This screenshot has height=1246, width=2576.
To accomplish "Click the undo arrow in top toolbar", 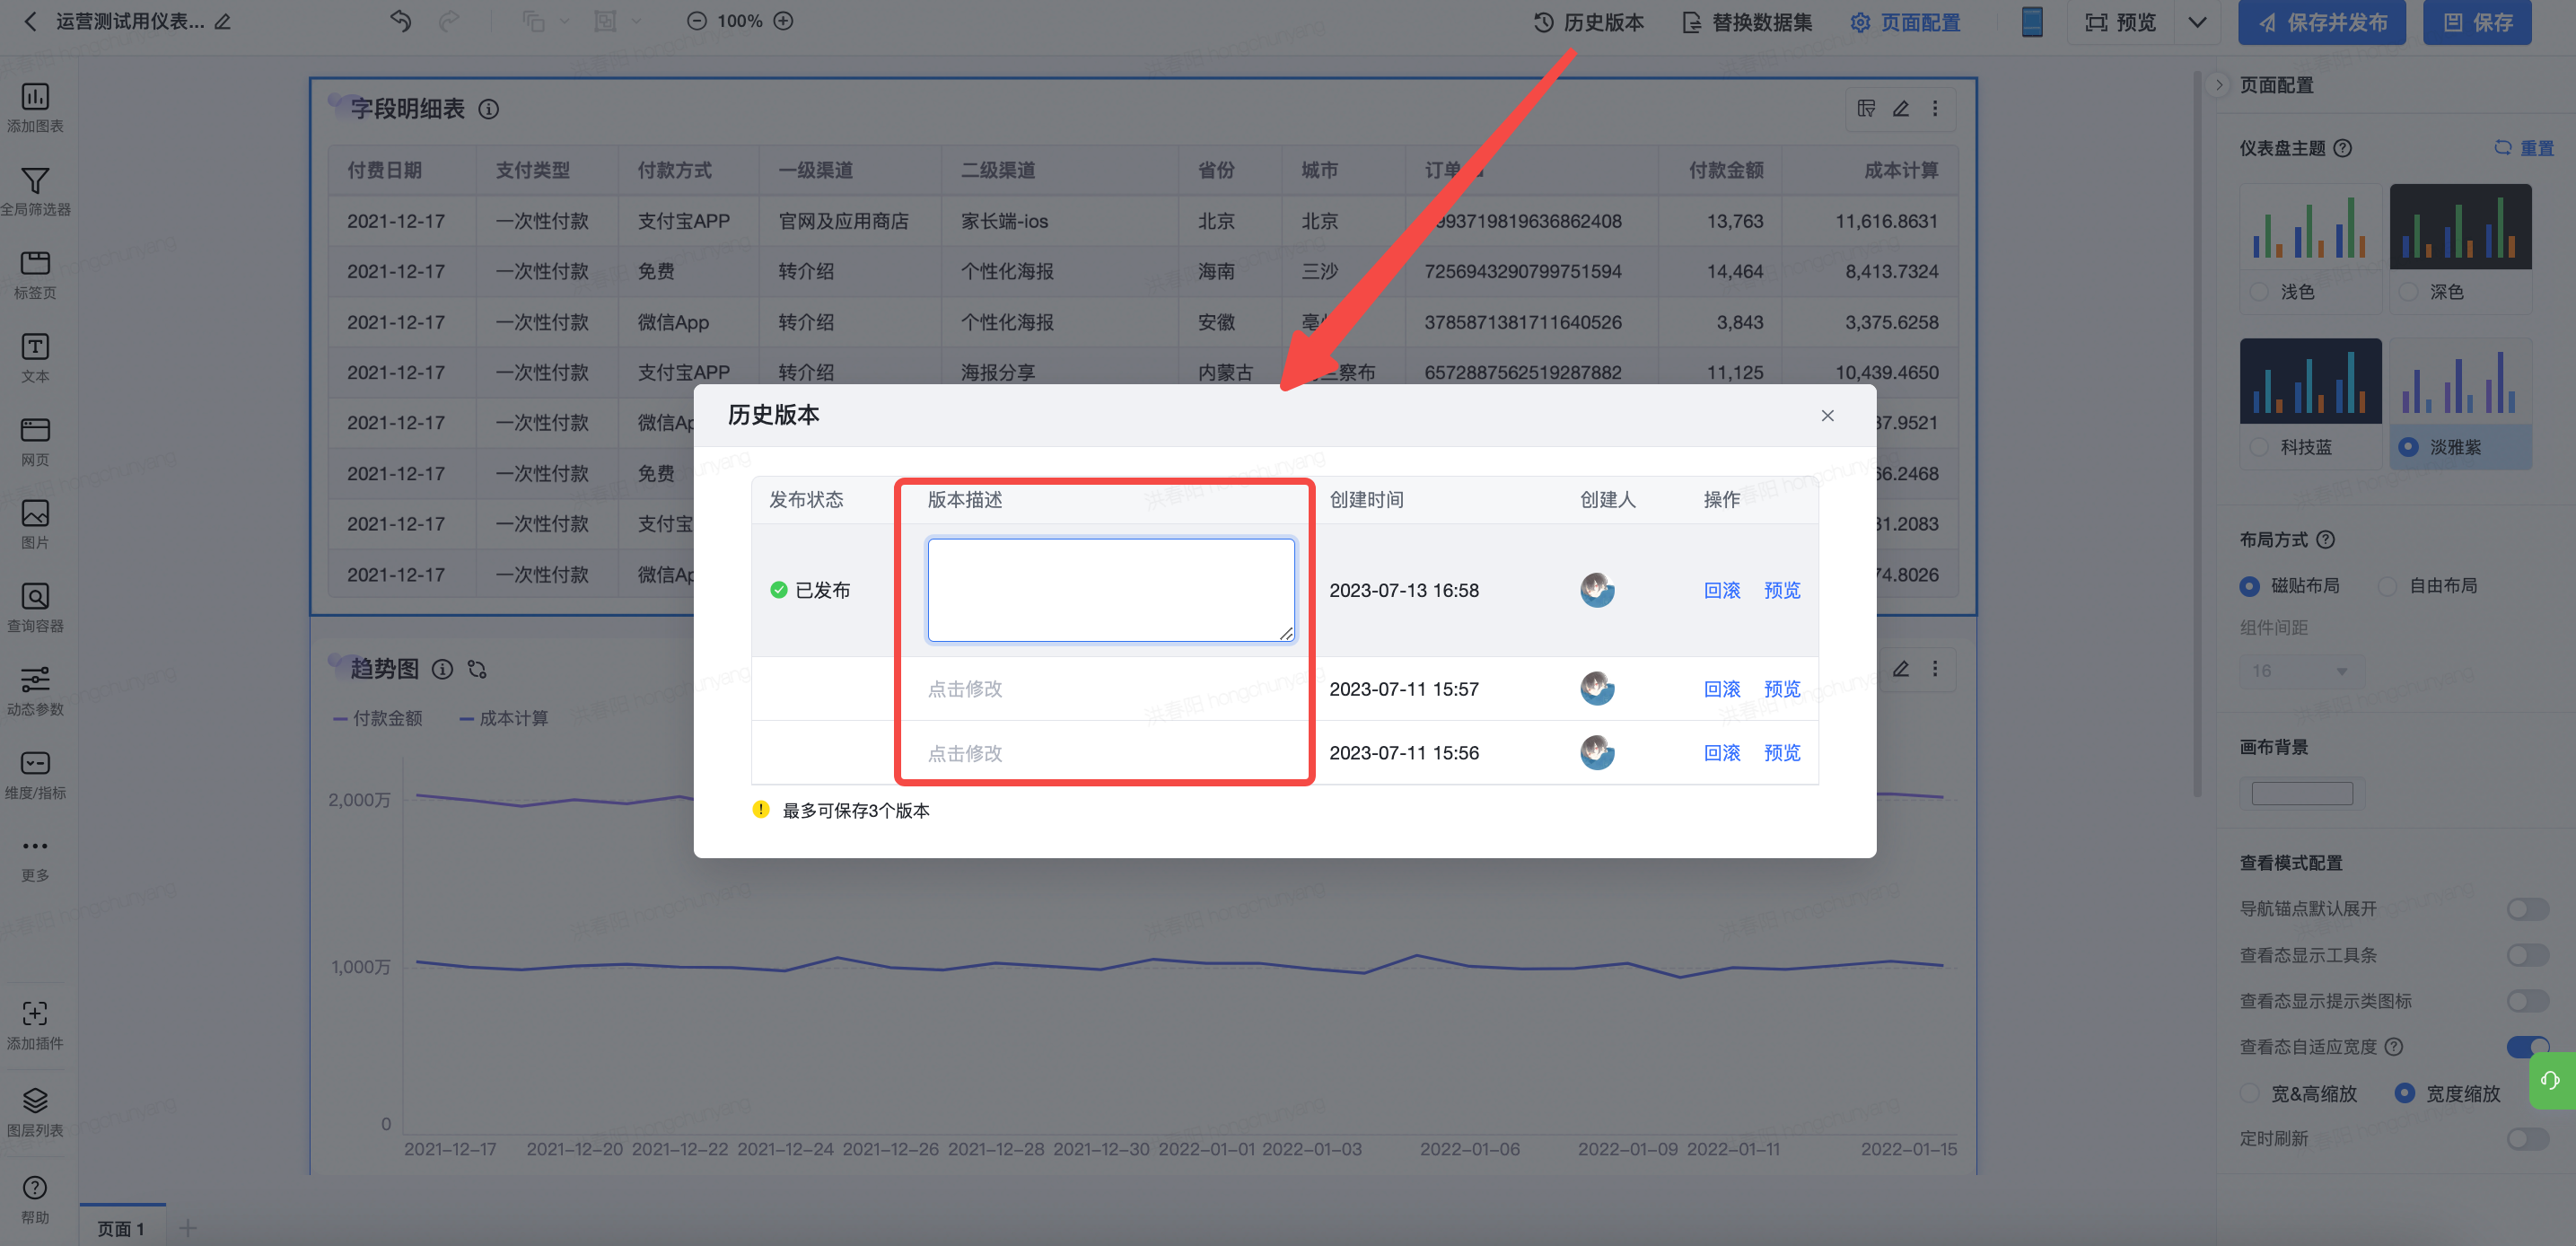I will (x=400, y=21).
